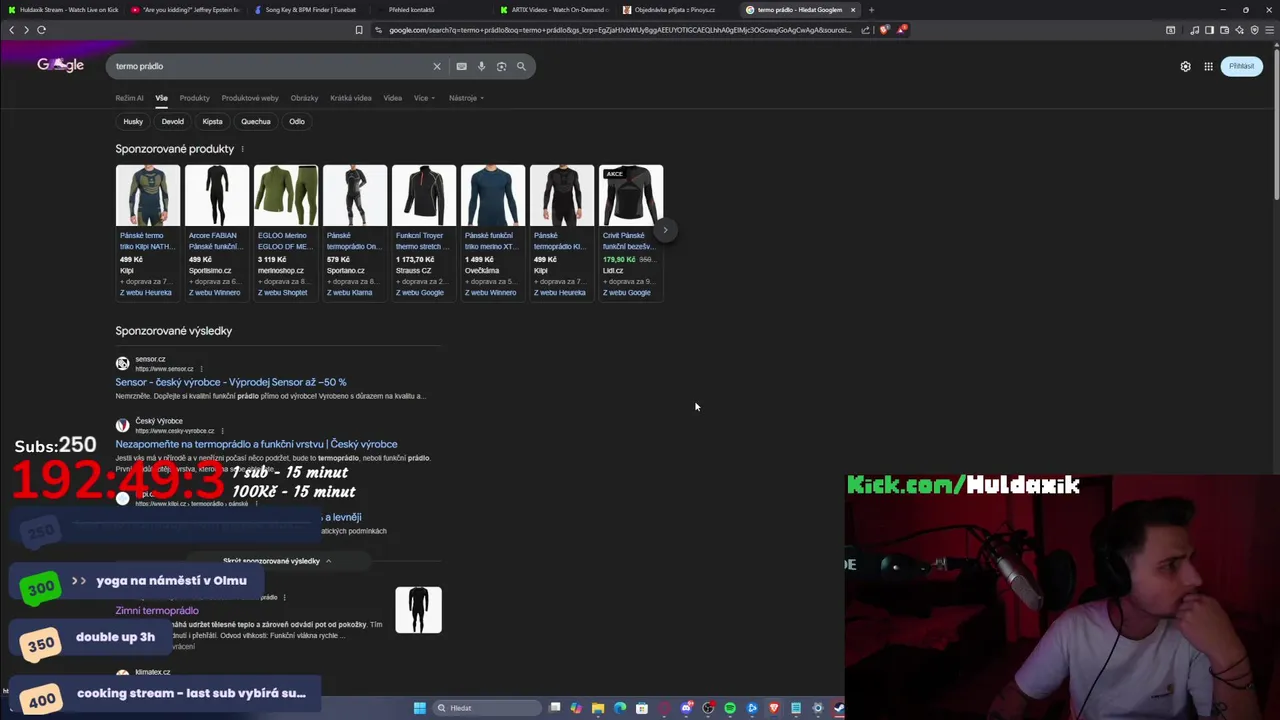Open Task View on taskbar

point(555,708)
